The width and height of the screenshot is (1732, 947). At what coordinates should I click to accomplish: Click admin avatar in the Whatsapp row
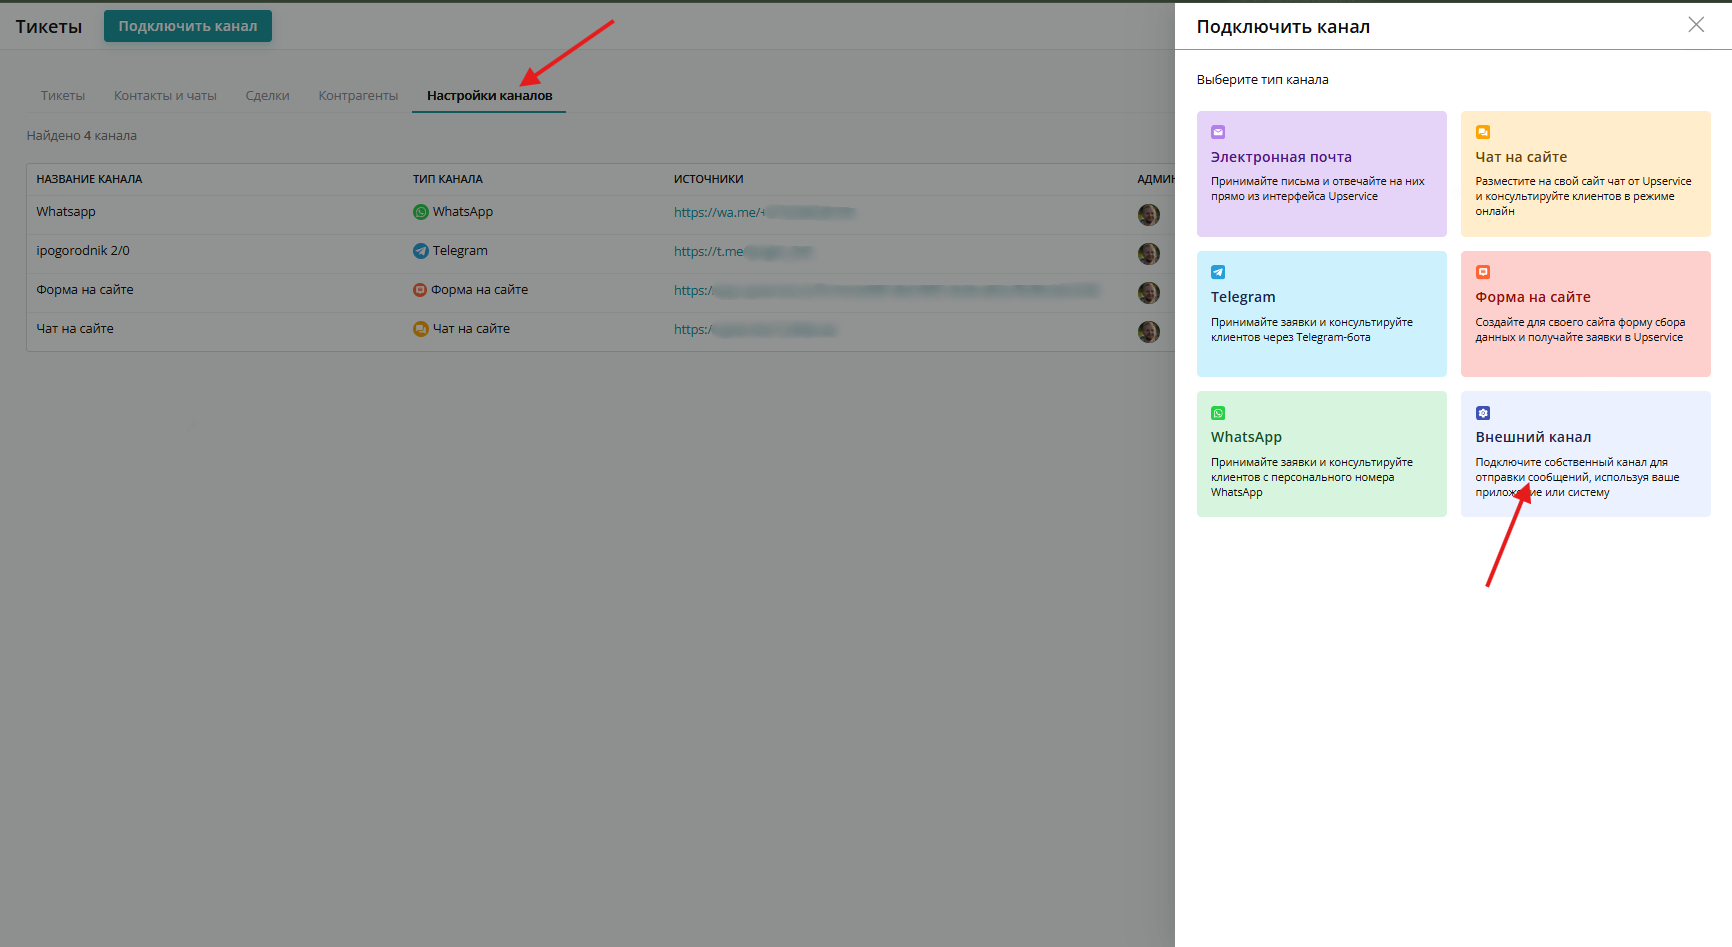1149,215
